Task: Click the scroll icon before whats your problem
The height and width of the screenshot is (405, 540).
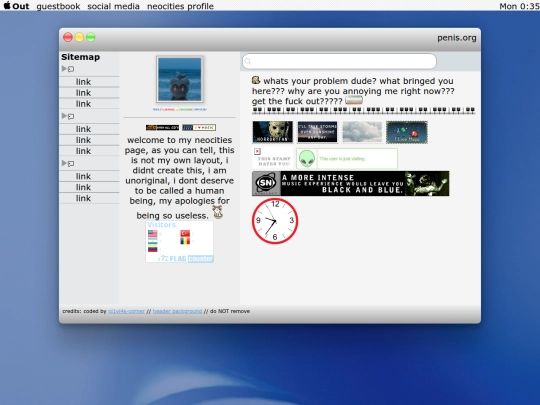Action: click(256, 80)
